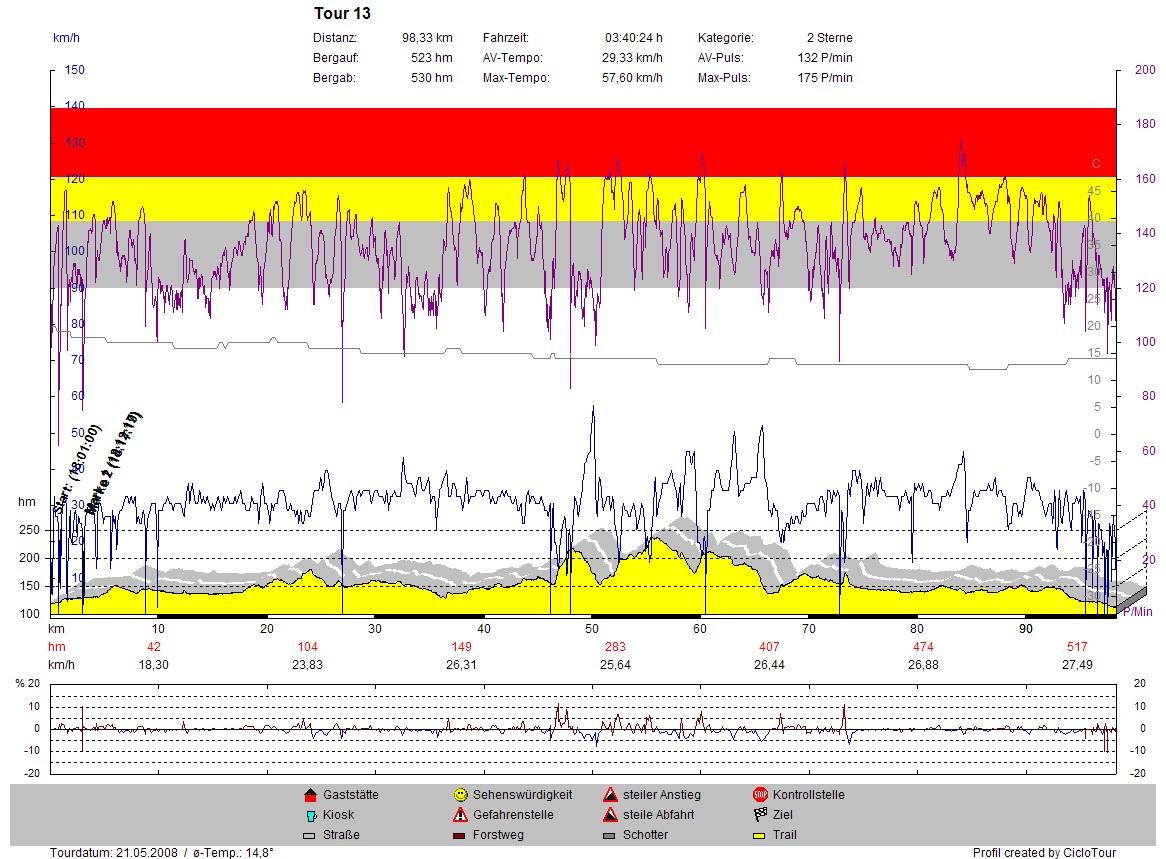This screenshot has height=859, width=1166.
Task: Click the Schotter gray swatch in legend
Action: [609, 835]
